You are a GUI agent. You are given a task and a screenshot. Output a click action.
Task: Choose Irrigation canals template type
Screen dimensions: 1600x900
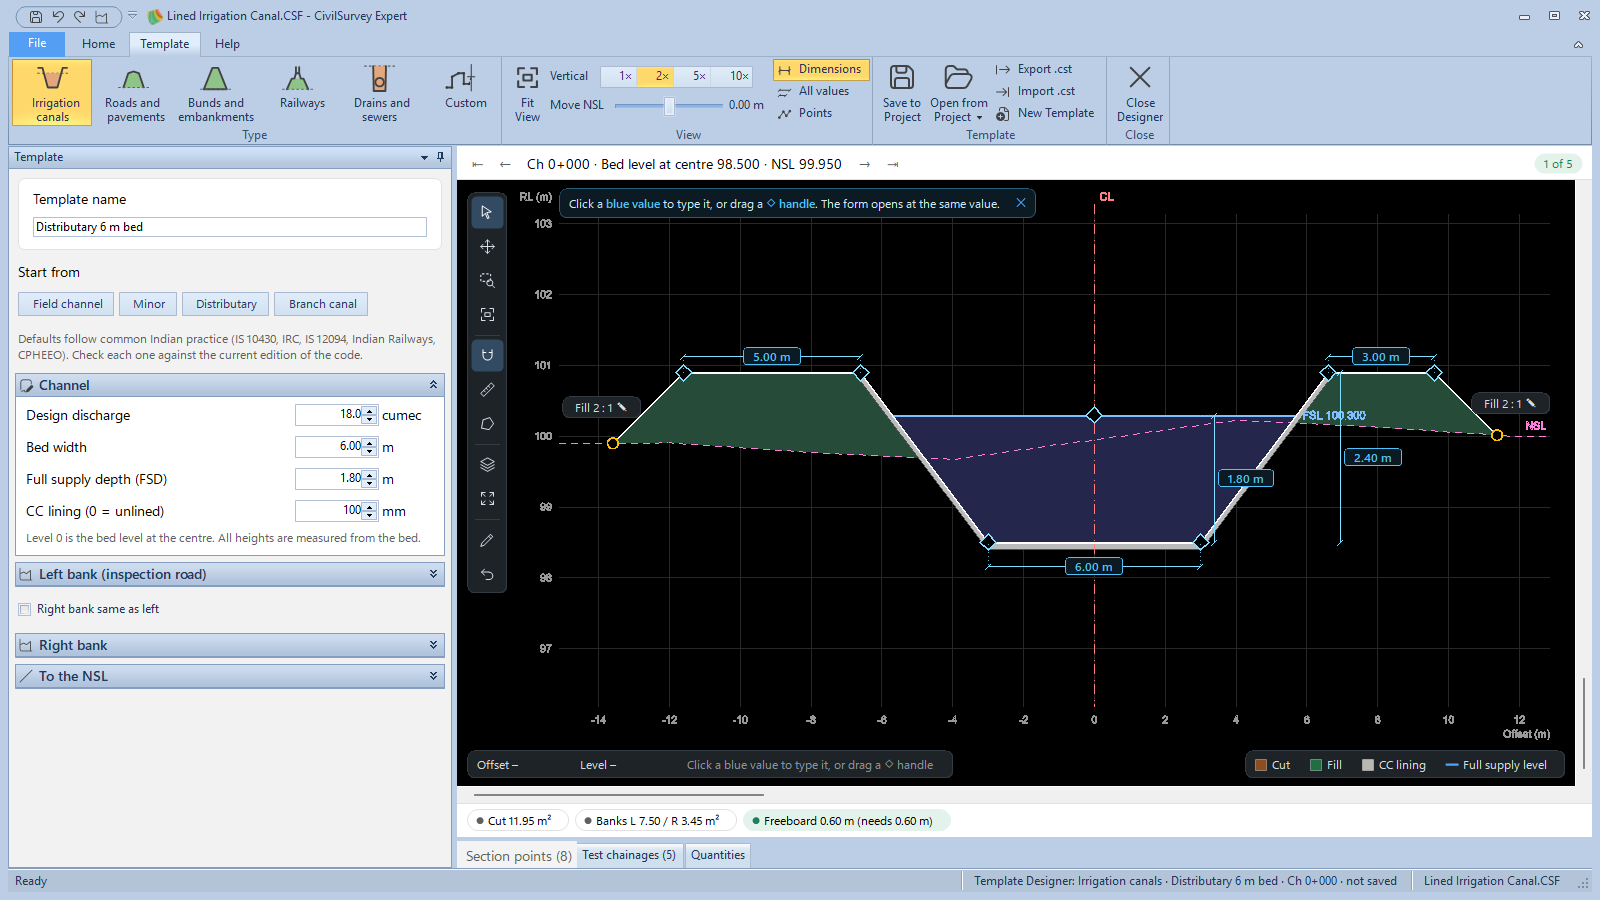tap(52, 92)
